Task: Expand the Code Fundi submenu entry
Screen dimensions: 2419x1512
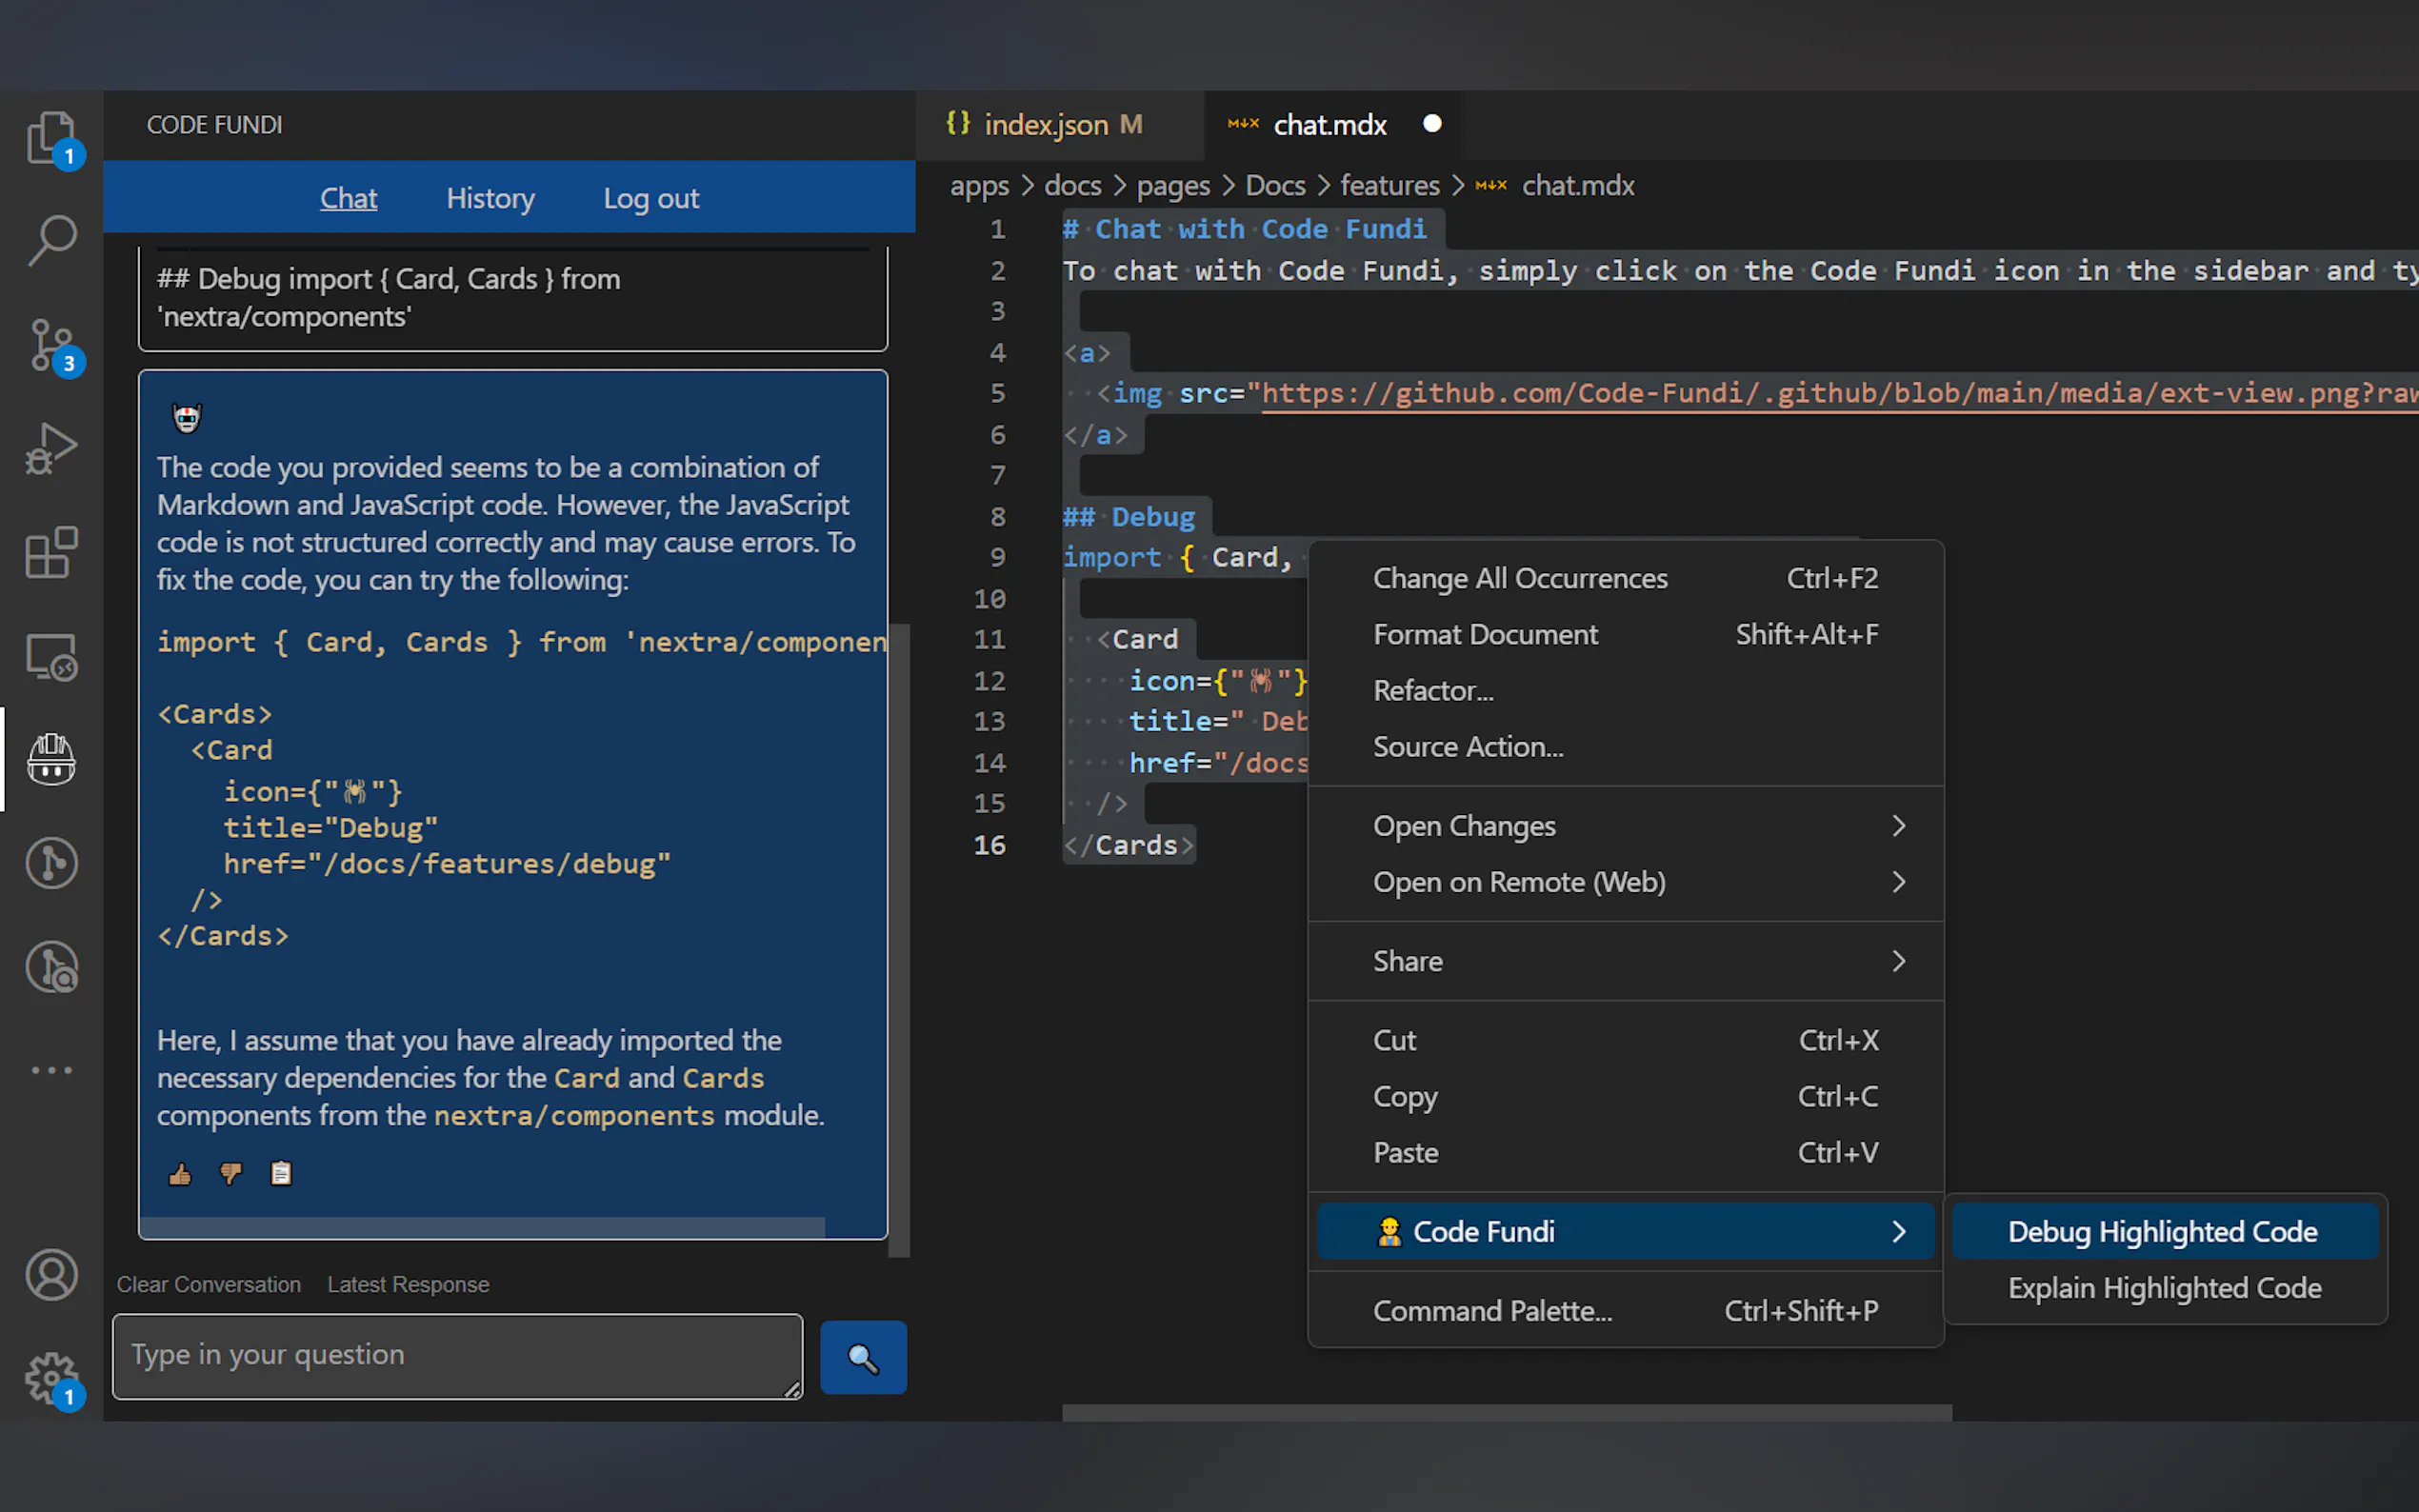Action: pos(1625,1231)
